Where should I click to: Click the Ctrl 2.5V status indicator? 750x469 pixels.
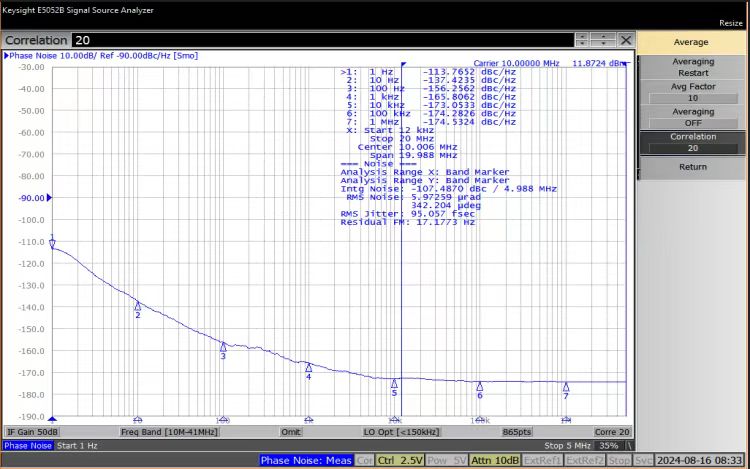399,460
